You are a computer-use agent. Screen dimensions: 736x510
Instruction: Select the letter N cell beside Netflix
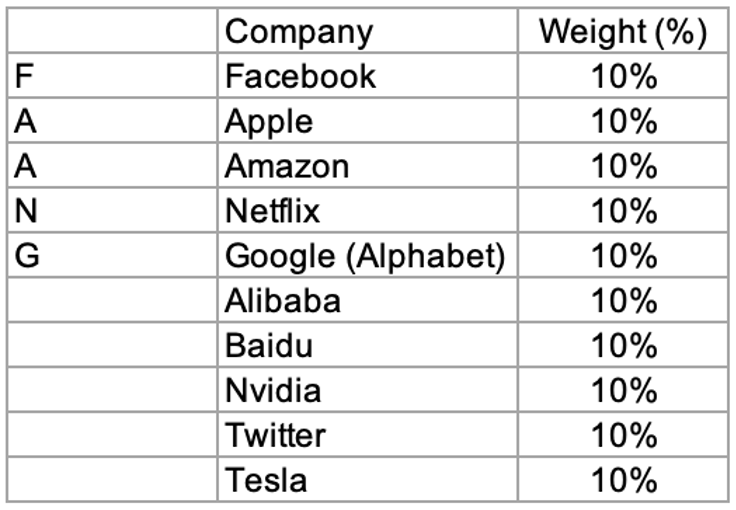click(26, 211)
